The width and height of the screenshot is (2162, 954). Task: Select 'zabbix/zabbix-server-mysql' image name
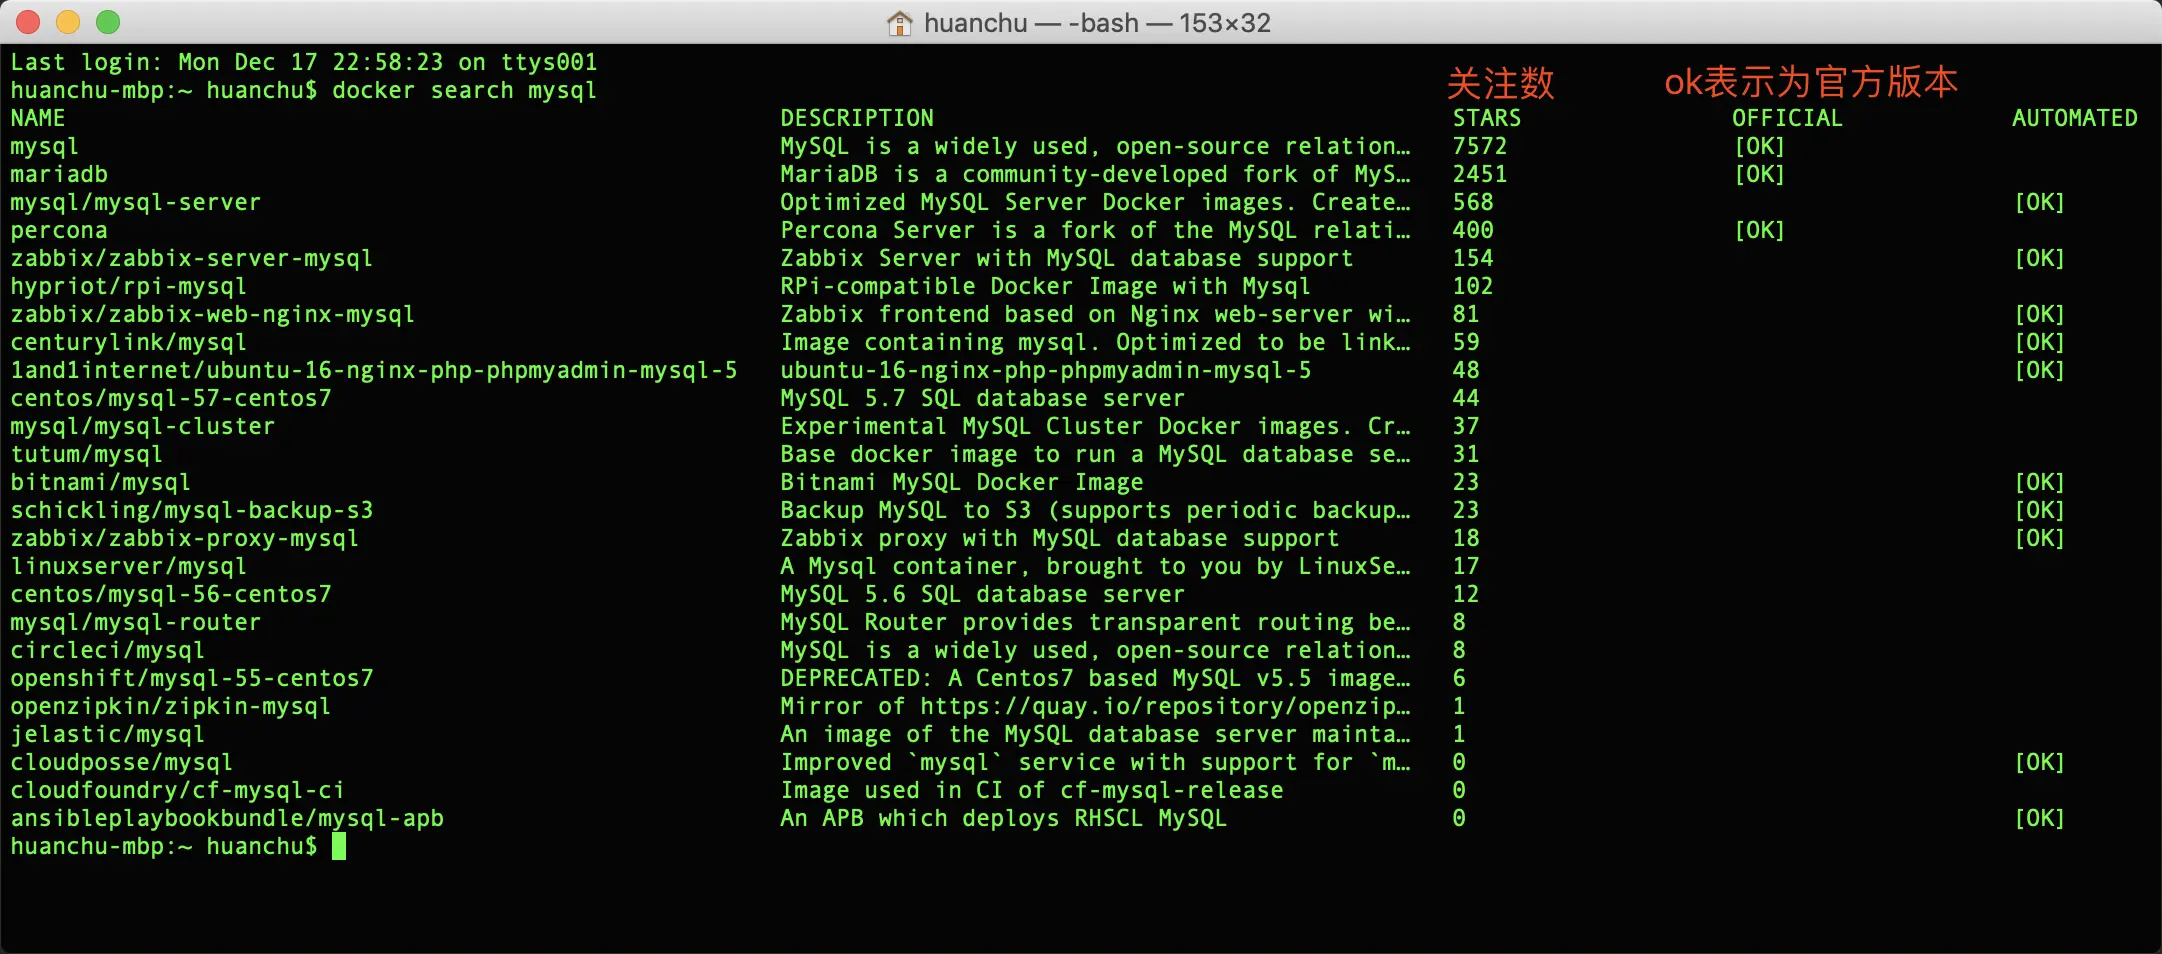coord(192,258)
